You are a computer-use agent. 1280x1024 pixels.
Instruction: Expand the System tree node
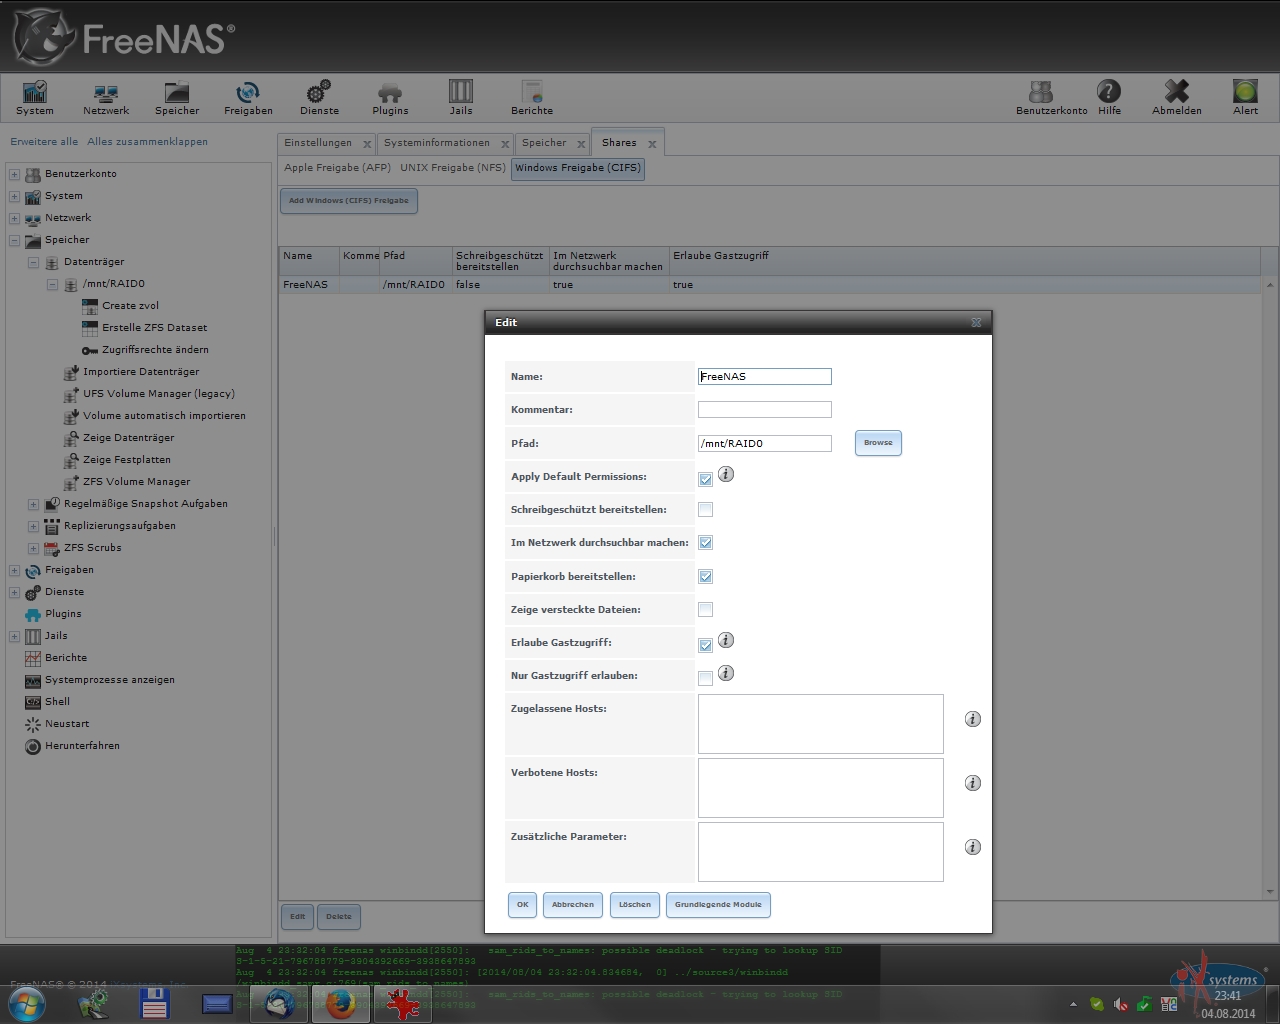14,196
